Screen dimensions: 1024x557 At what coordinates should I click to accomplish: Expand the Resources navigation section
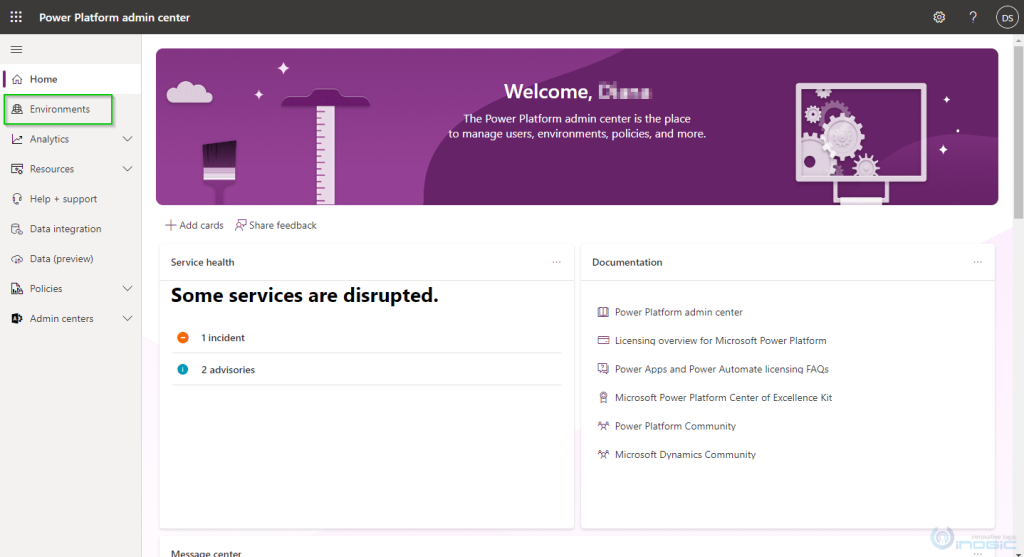pyautogui.click(x=127, y=169)
